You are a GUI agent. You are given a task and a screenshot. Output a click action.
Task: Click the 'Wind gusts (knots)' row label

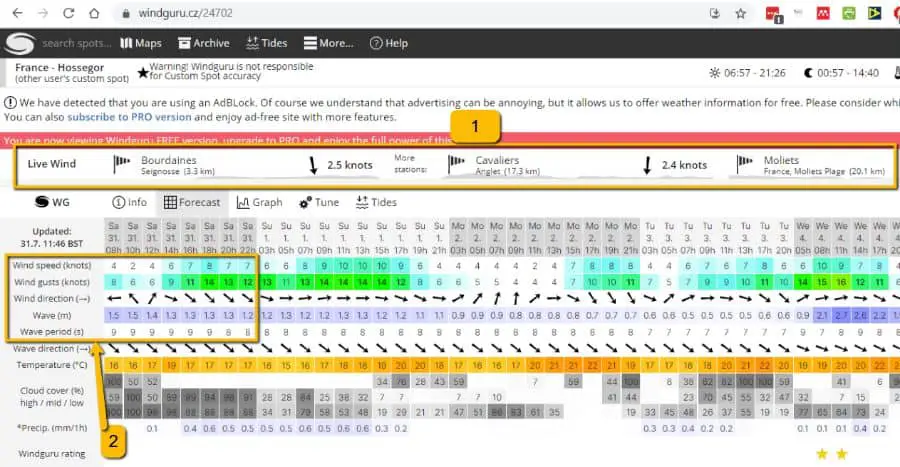(x=52, y=282)
